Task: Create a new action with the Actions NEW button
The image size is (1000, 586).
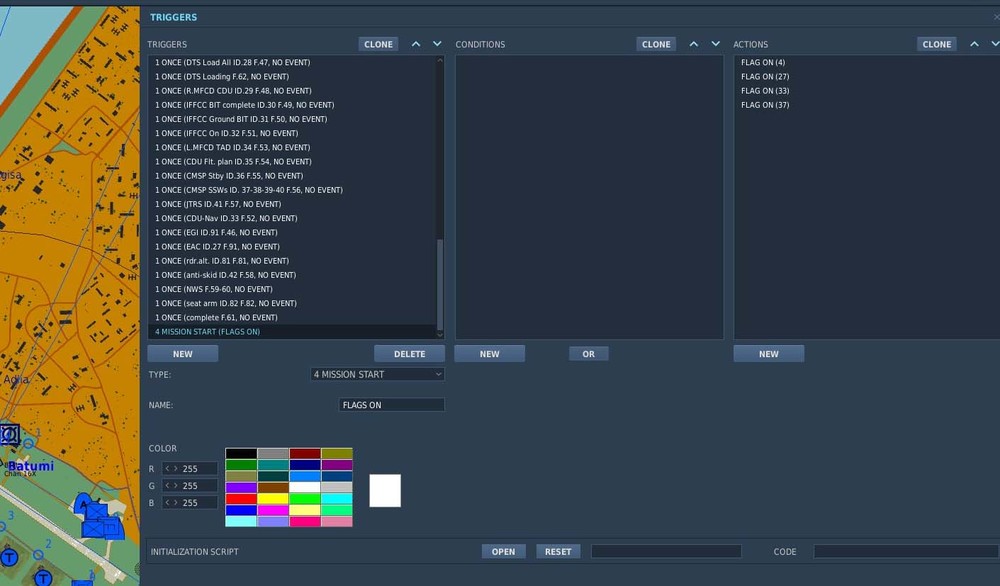Action: [x=769, y=353]
